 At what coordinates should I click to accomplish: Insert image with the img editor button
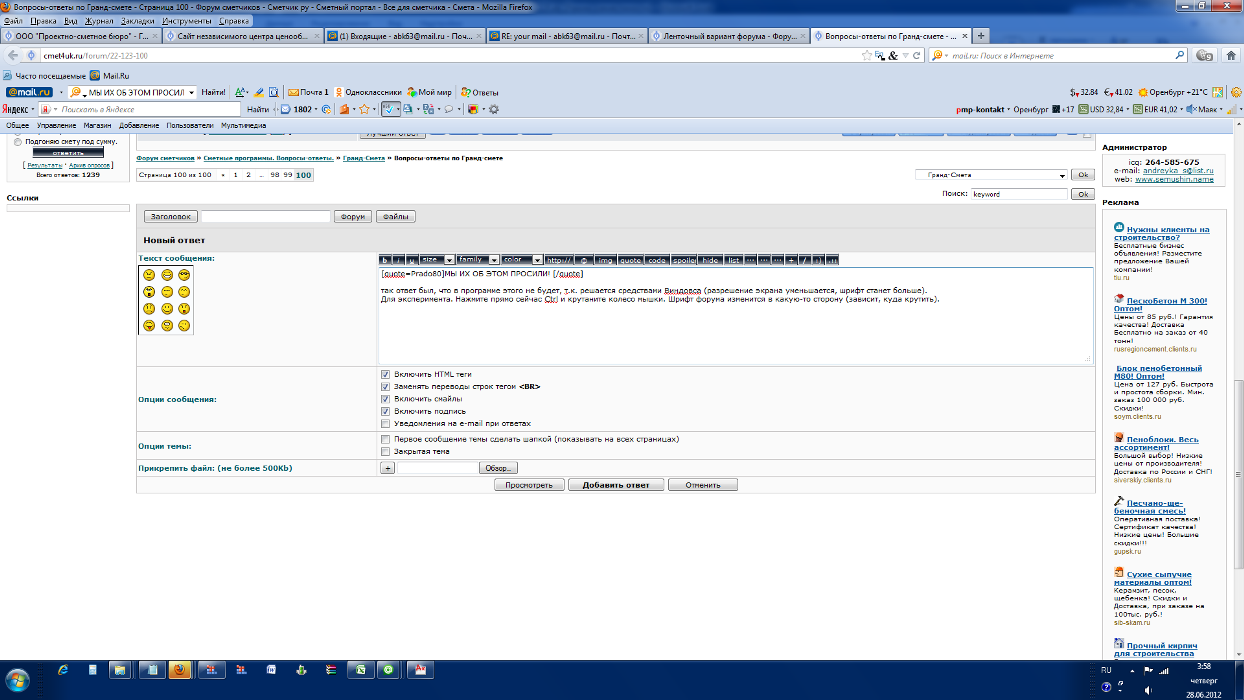(605, 260)
